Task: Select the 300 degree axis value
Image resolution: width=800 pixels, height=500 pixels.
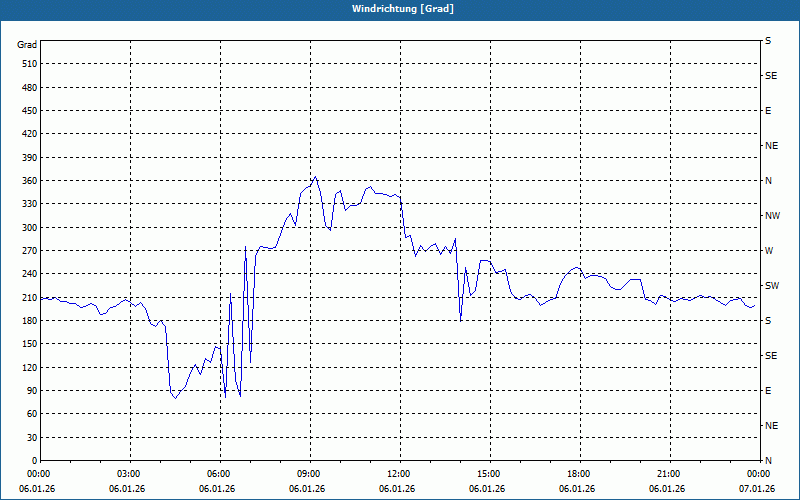Action: [x=30, y=227]
